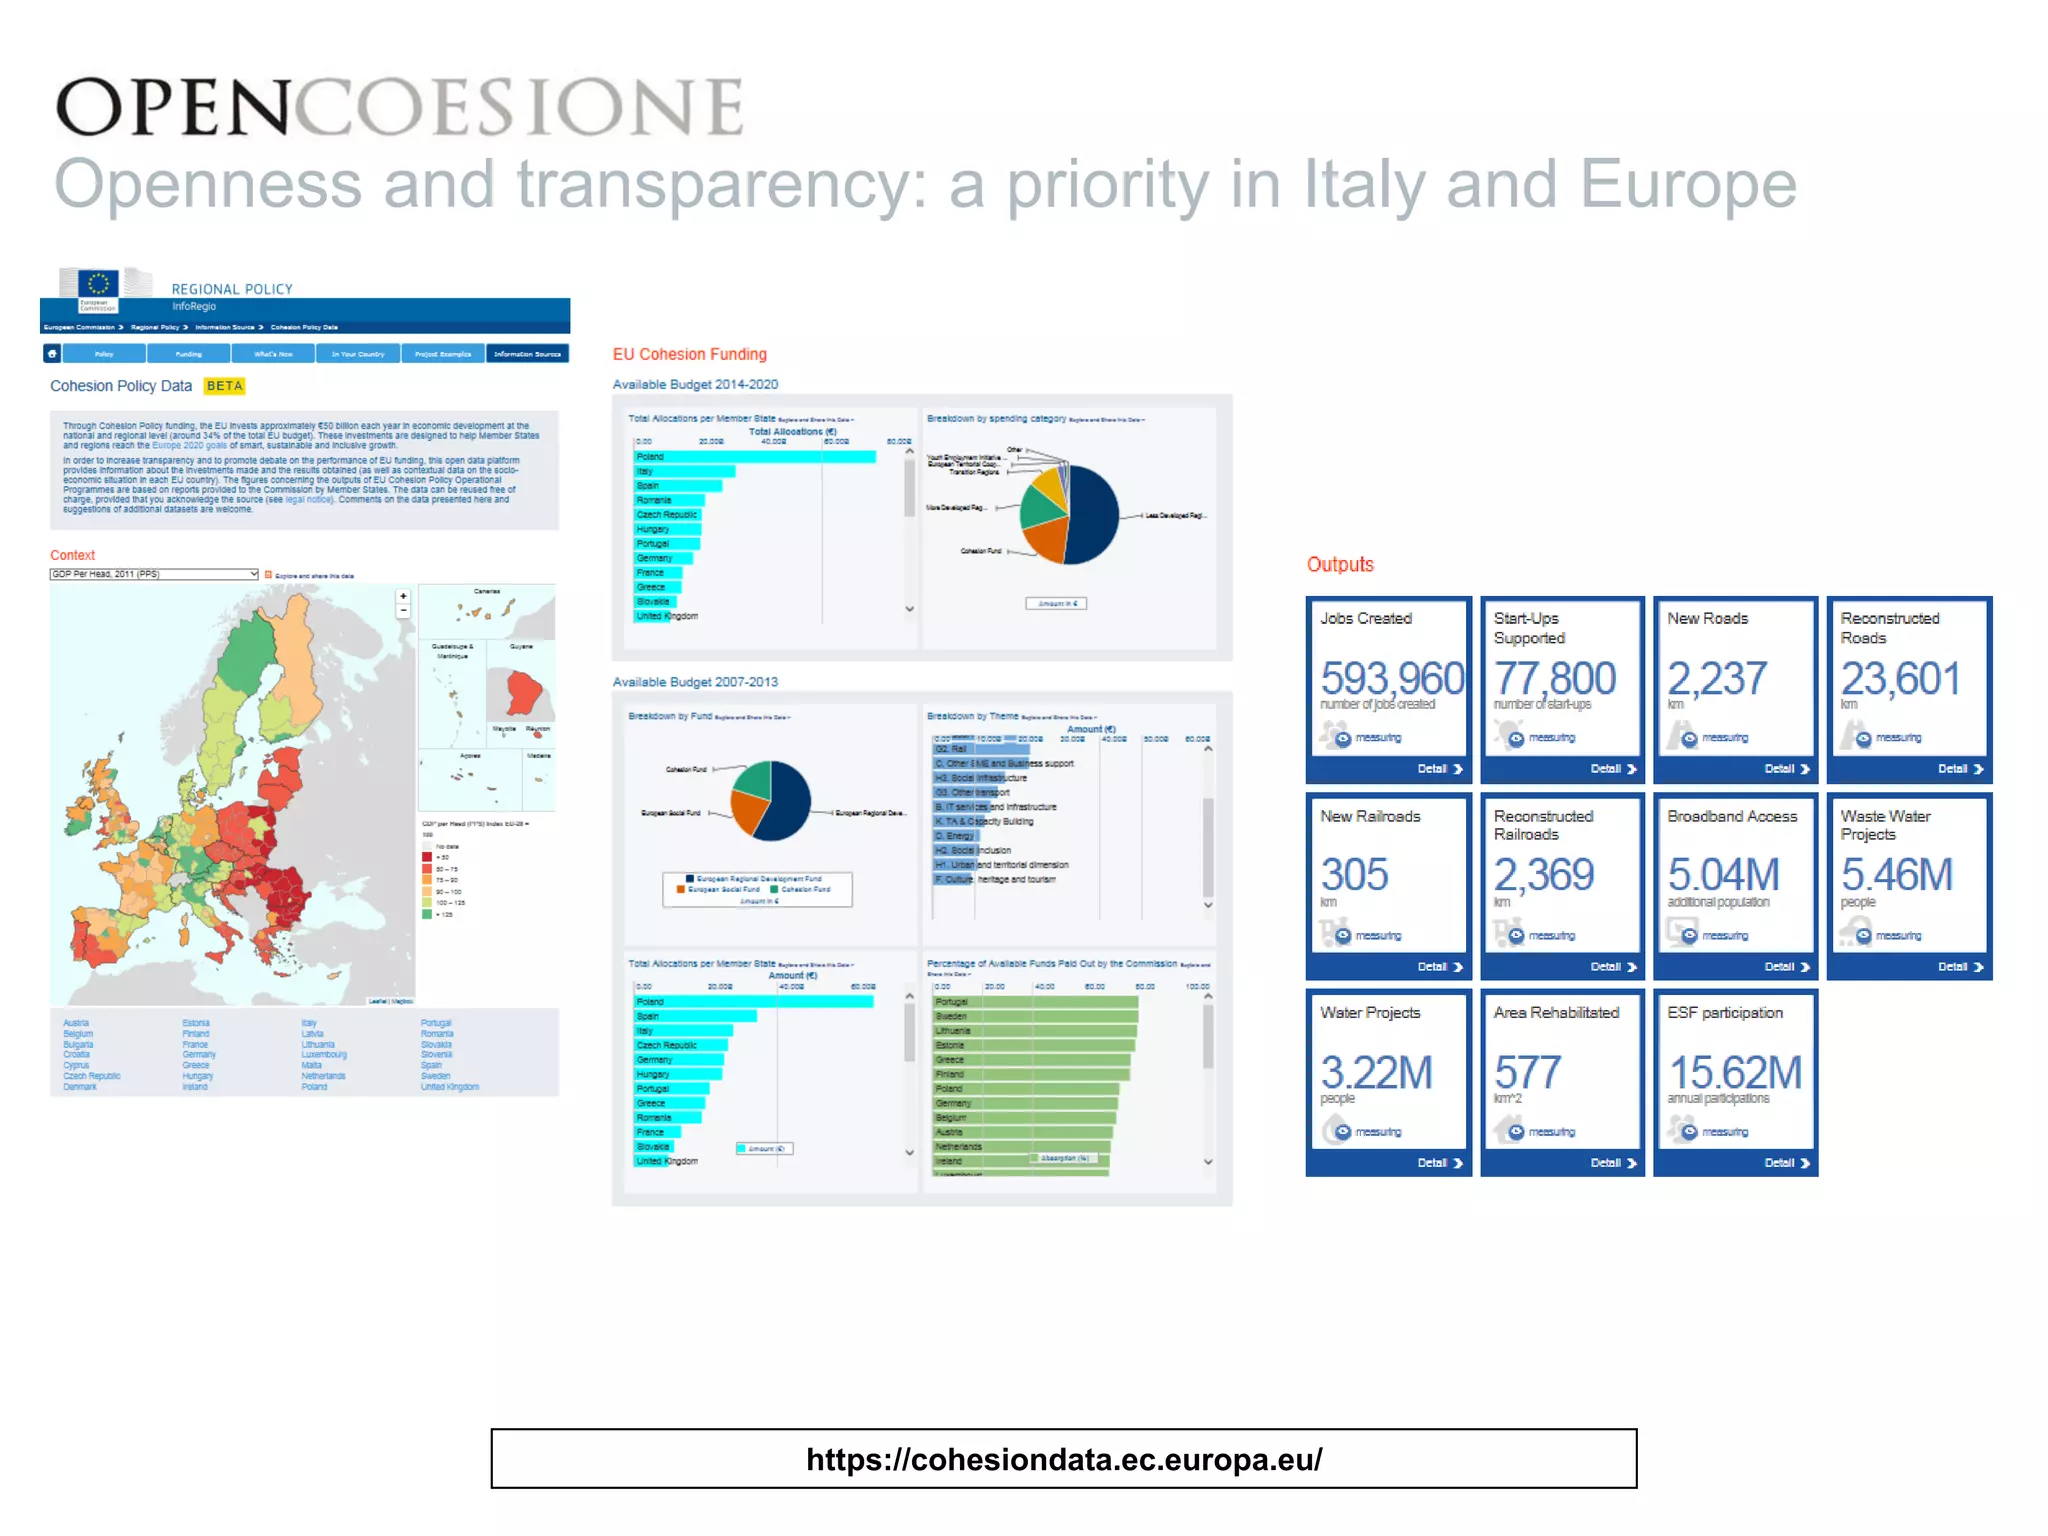2048x1536 pixels.
Task: Open the GDP Per Head 2011 dropdown
Action: (x=154, y=574)
